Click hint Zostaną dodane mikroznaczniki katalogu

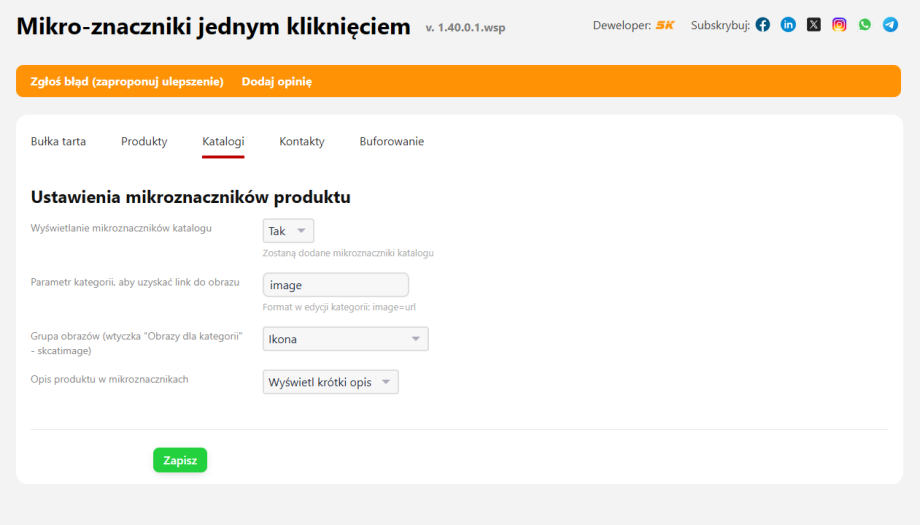click(348, 253)
